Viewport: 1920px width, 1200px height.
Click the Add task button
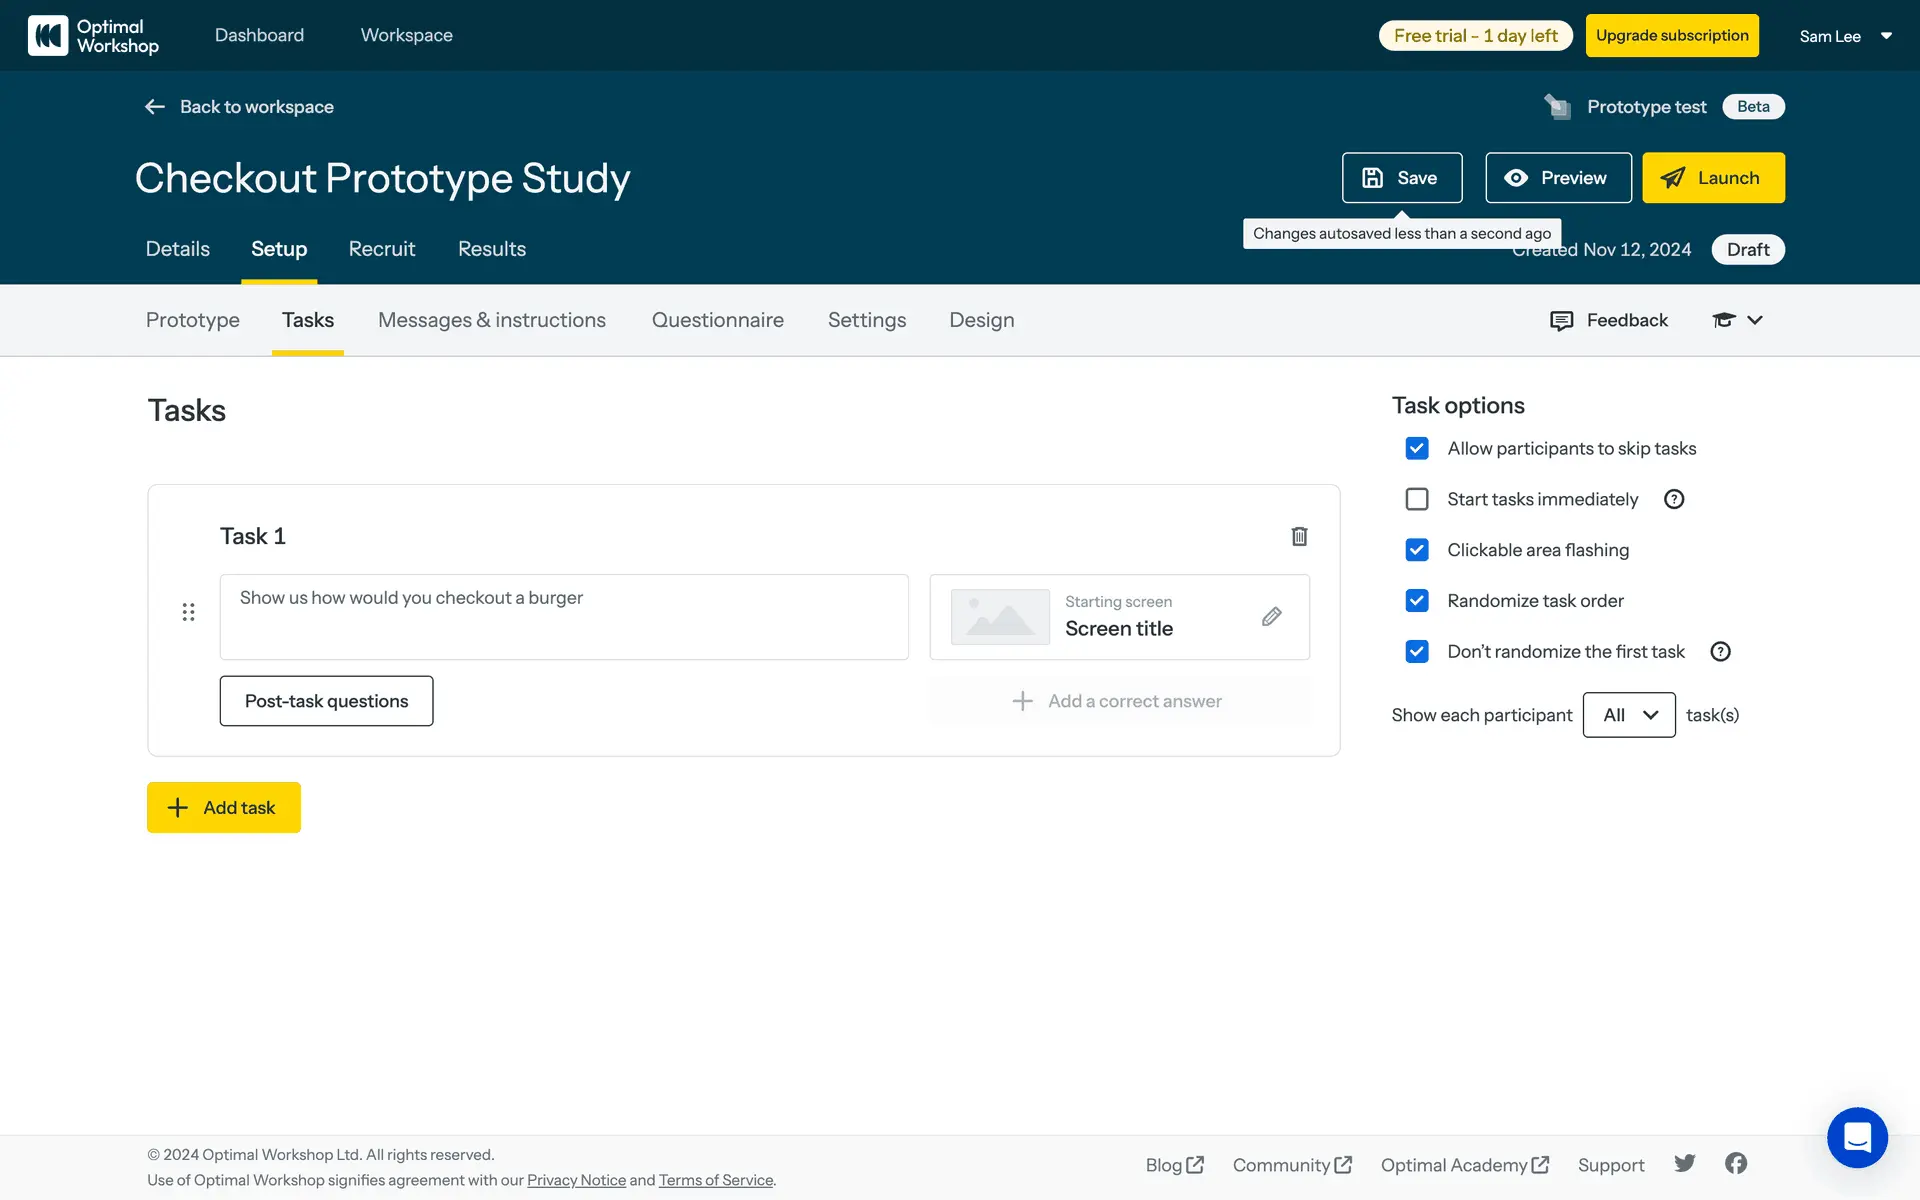pos(224,807)
